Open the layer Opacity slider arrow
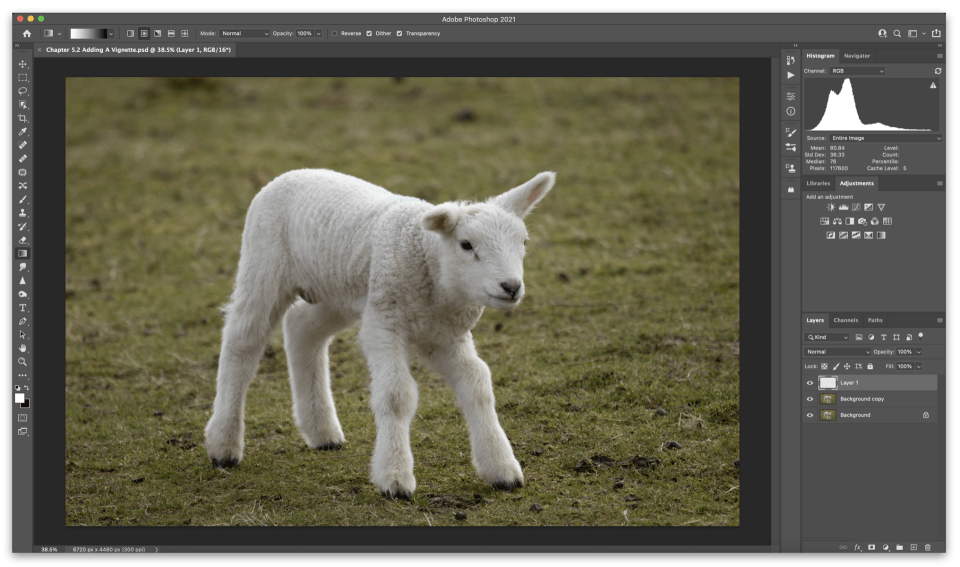This screenshot has width=960, height=567. point(918,352)
